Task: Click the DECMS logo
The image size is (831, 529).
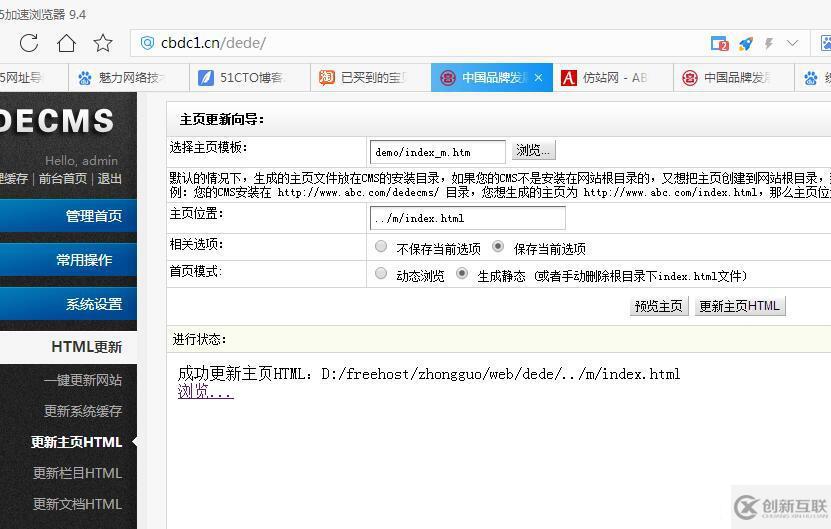Action: [x=57, y=121]
